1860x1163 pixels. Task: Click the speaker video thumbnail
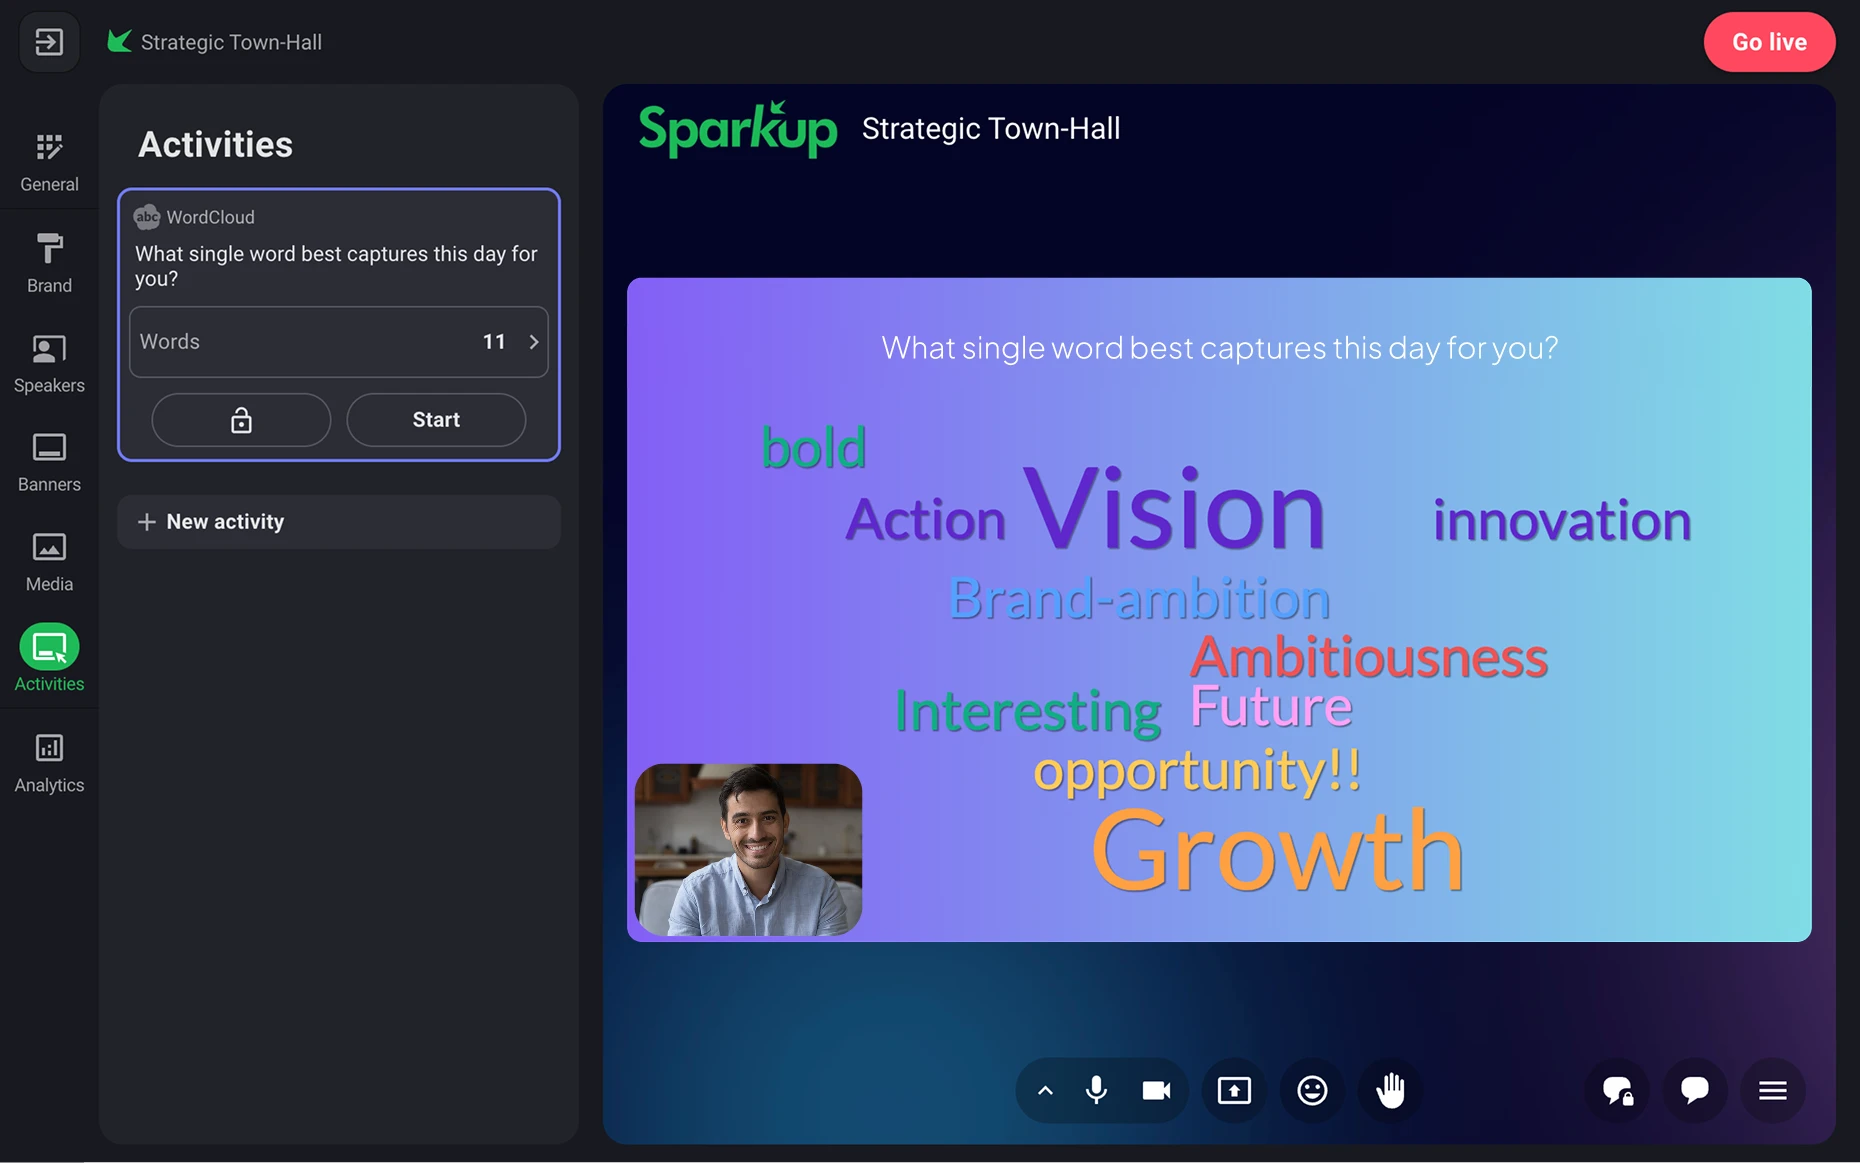click(x=748, y=850)
